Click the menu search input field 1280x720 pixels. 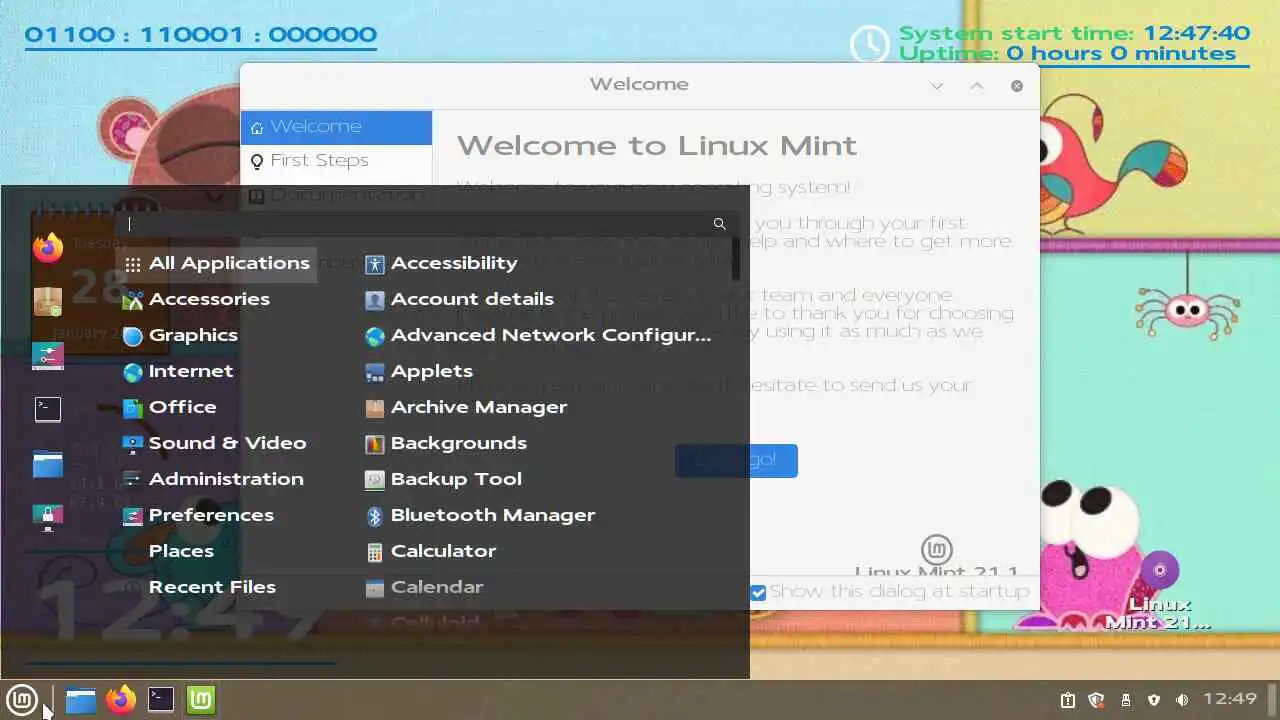tap(428, 224)
